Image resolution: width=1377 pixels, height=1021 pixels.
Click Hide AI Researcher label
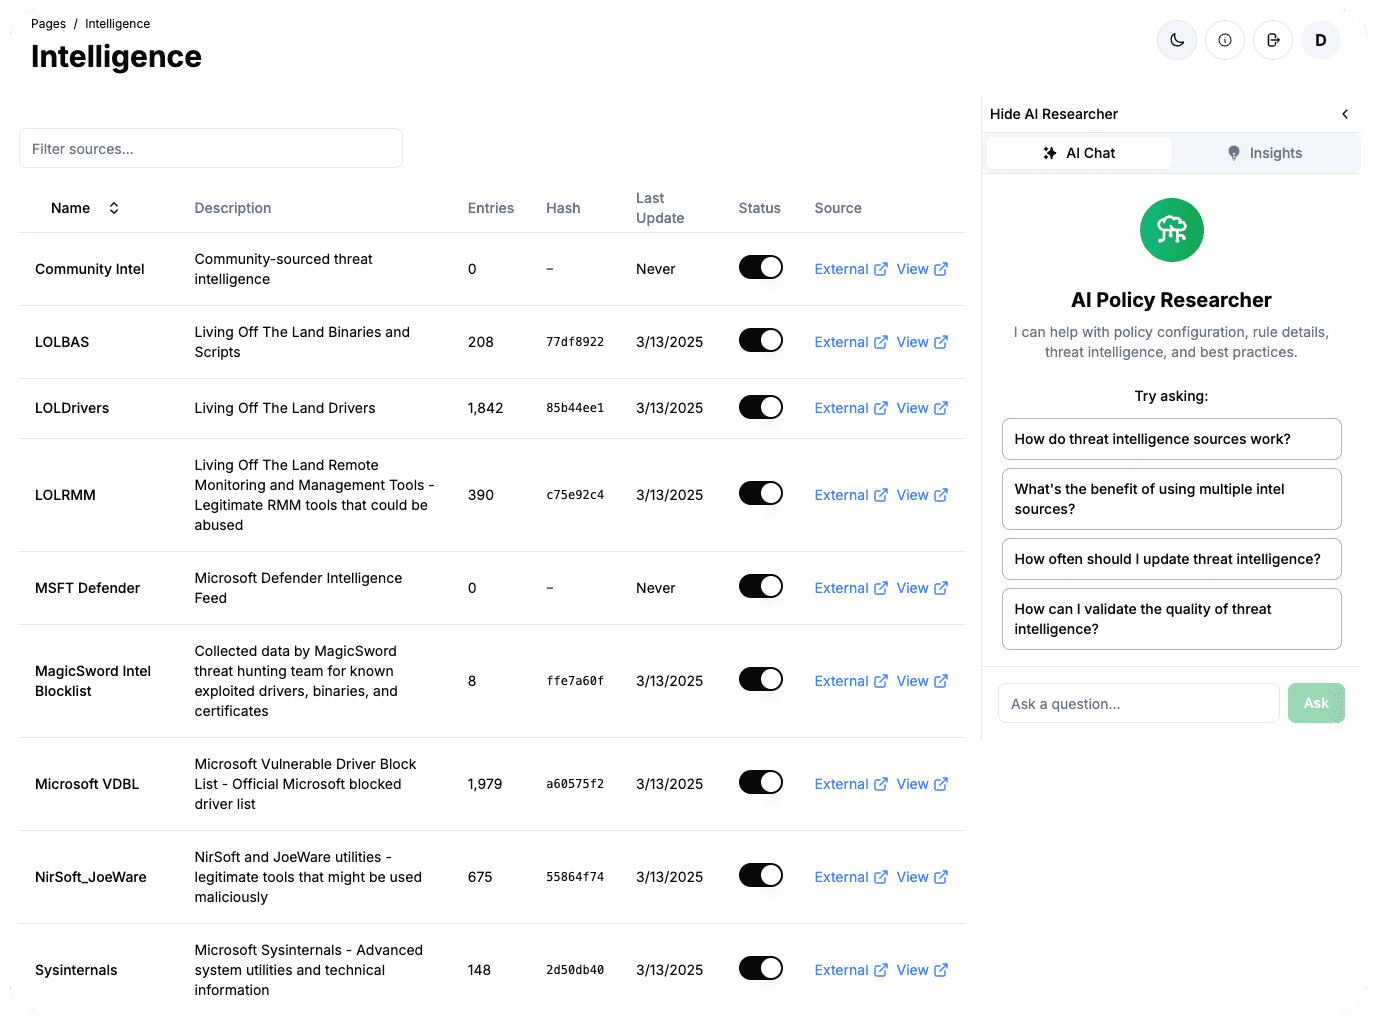click(1054, 114)
